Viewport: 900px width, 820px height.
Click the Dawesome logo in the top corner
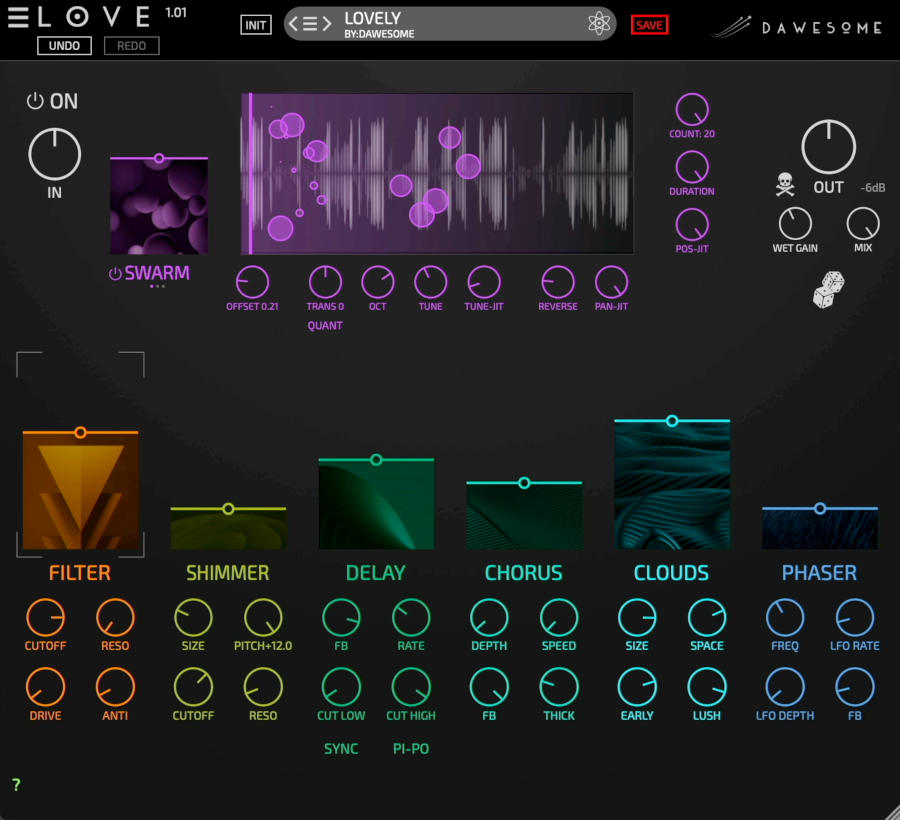tap(795, 28)
